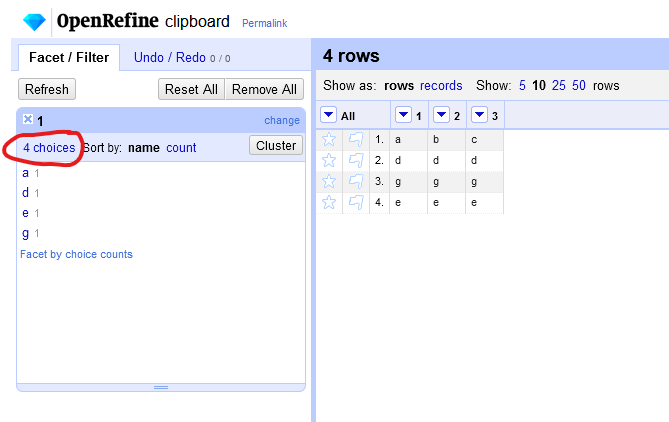
Task: Flag row 2
Action: tap(356, 160)
